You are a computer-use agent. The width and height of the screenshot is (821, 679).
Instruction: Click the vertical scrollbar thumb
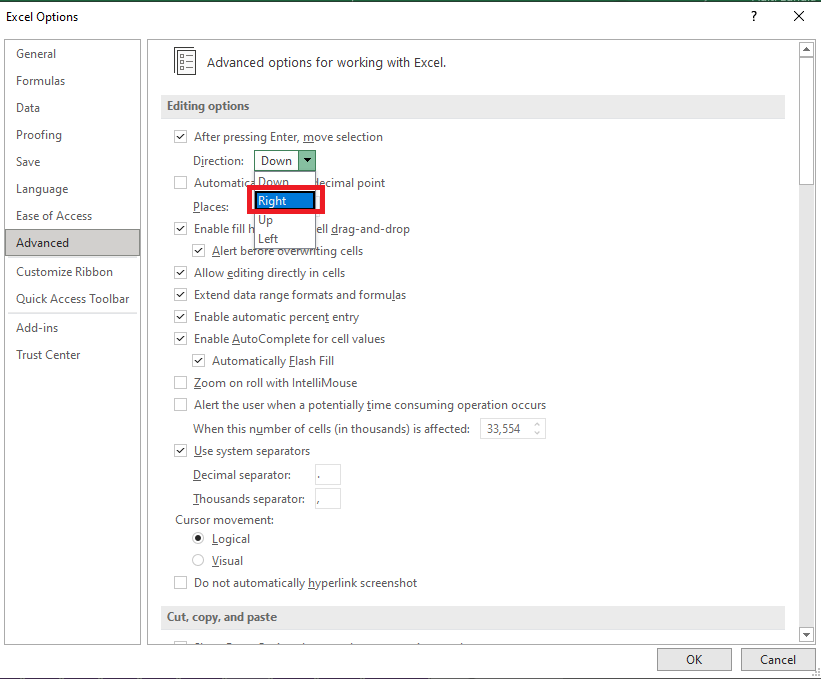click(806, 120)
